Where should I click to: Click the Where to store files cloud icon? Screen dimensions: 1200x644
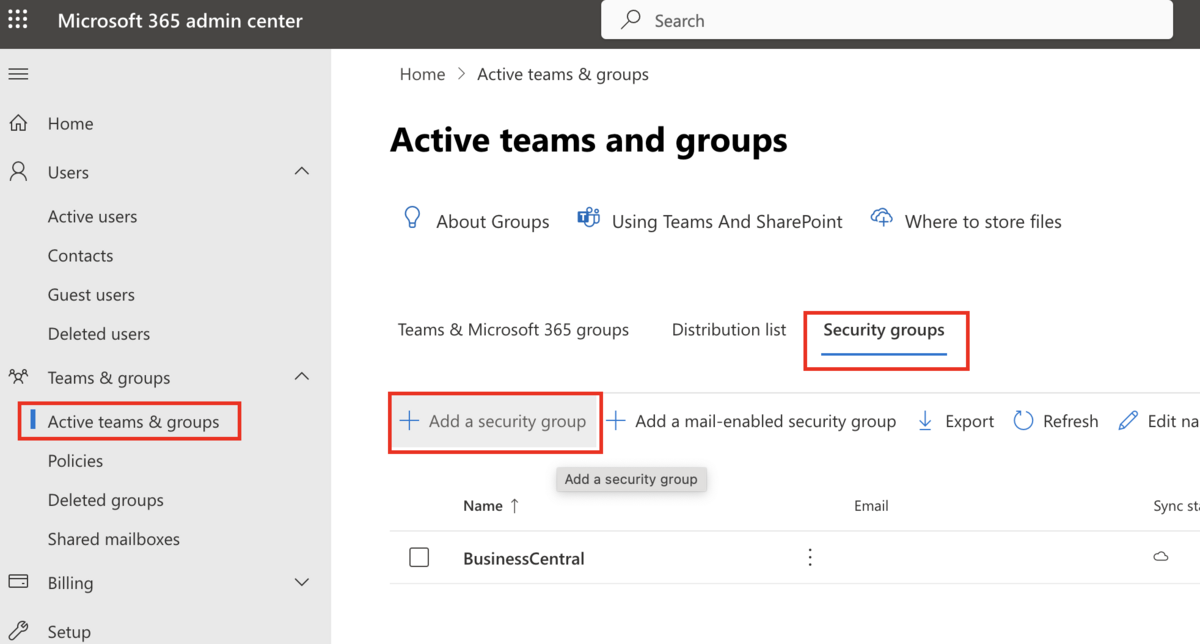point(881,219)
